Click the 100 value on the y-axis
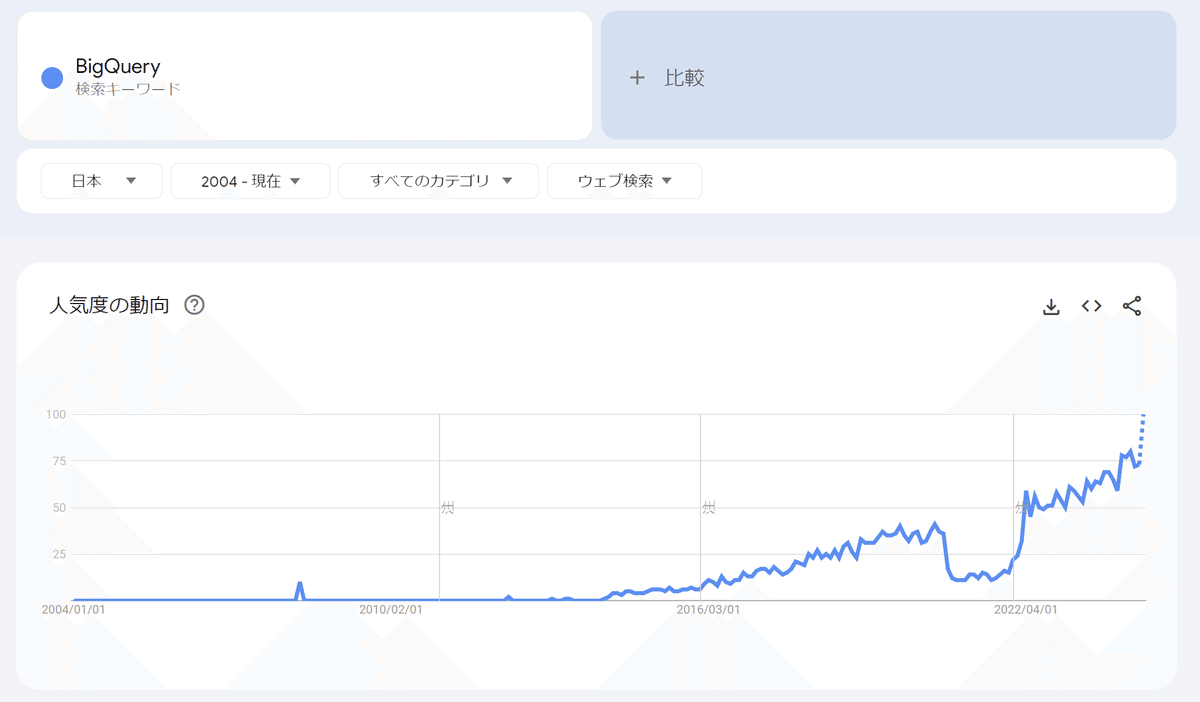Screen dimensions: 1200x702 (56, 414)
